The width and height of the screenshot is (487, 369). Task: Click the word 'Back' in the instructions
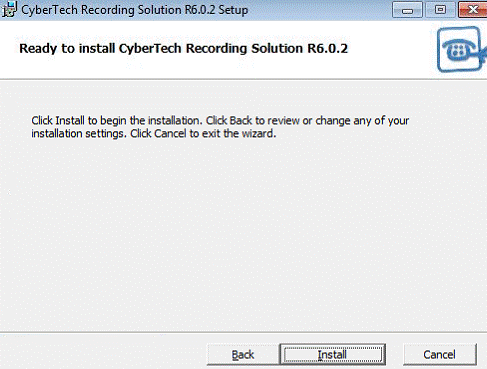tap(241, 120)
